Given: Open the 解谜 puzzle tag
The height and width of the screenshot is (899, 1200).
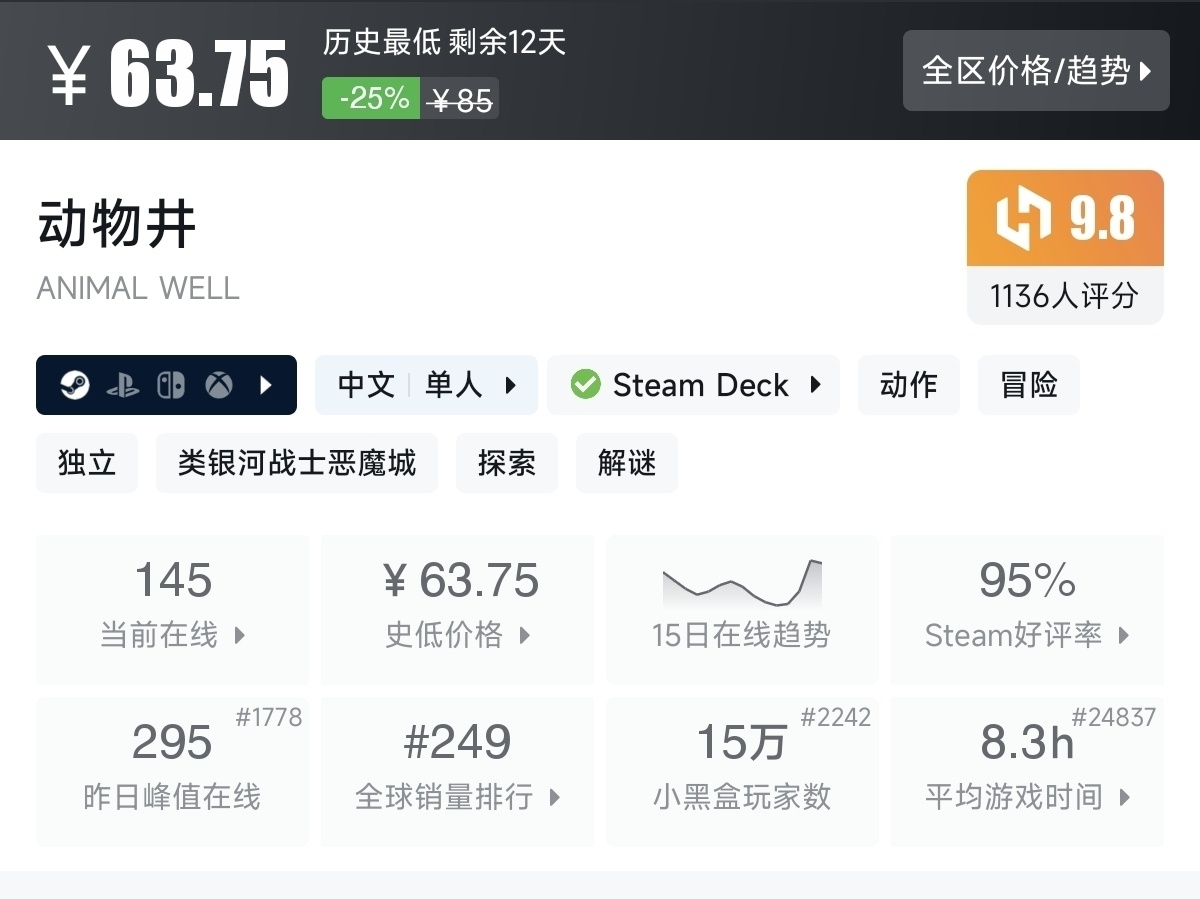Looking at the screenshot, I should [x=627, y=463].
